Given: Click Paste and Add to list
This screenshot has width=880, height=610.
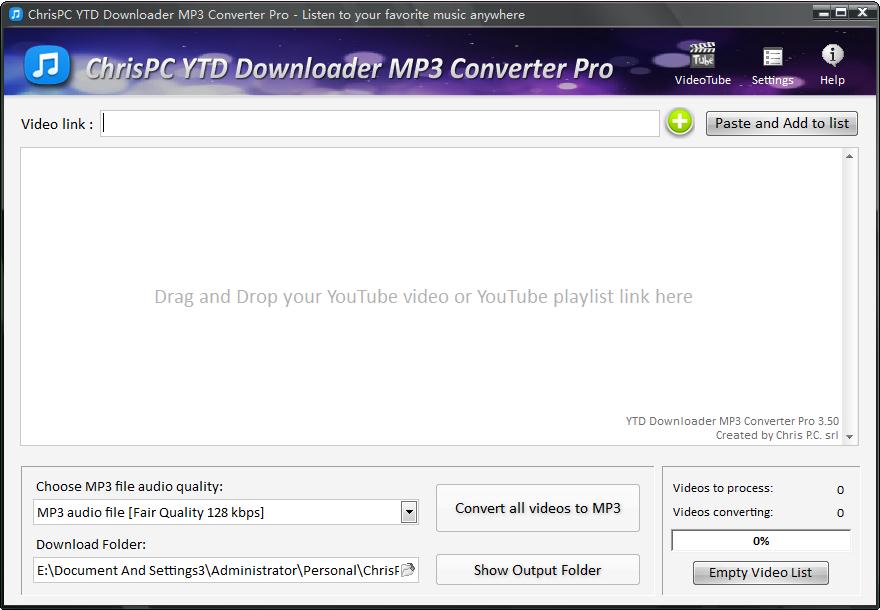Looking at the screenshot, I should pyautogui.click(x=781, y=123).
